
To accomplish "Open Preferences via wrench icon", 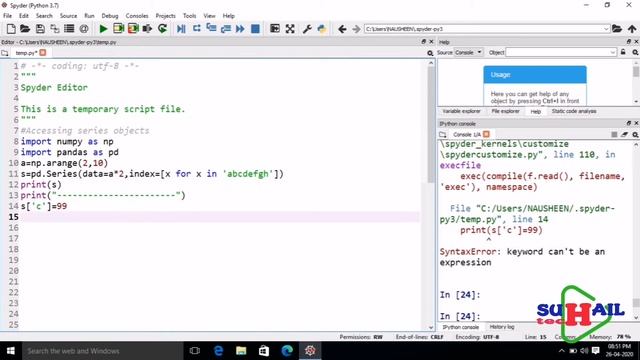I will coord(307,29).
